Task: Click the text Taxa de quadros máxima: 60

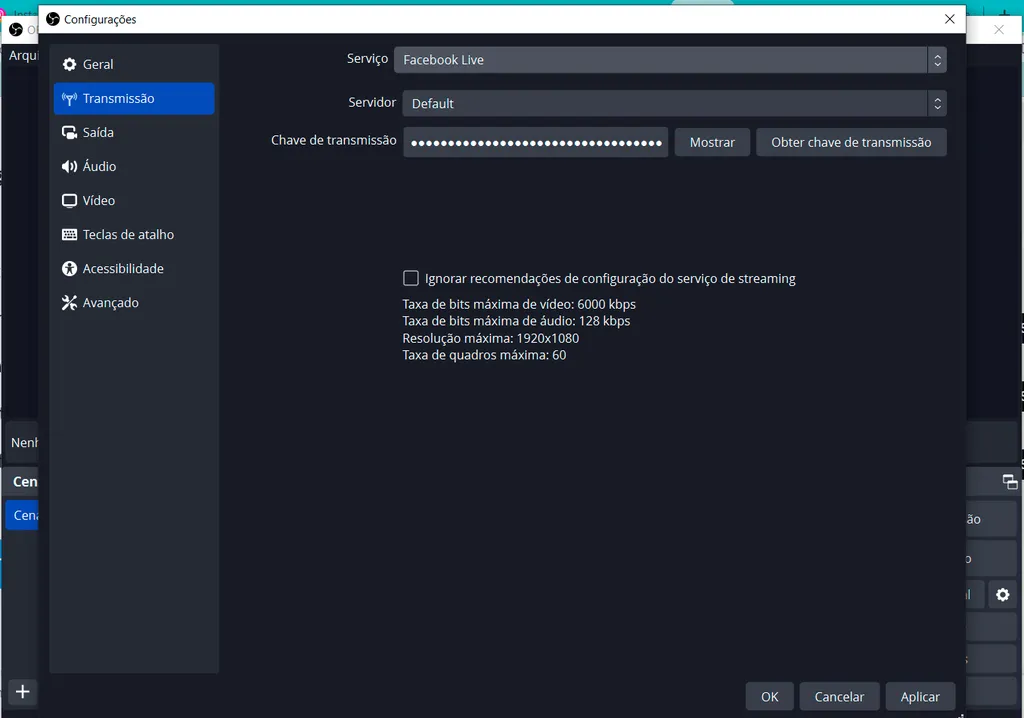Action: [484, 355]
